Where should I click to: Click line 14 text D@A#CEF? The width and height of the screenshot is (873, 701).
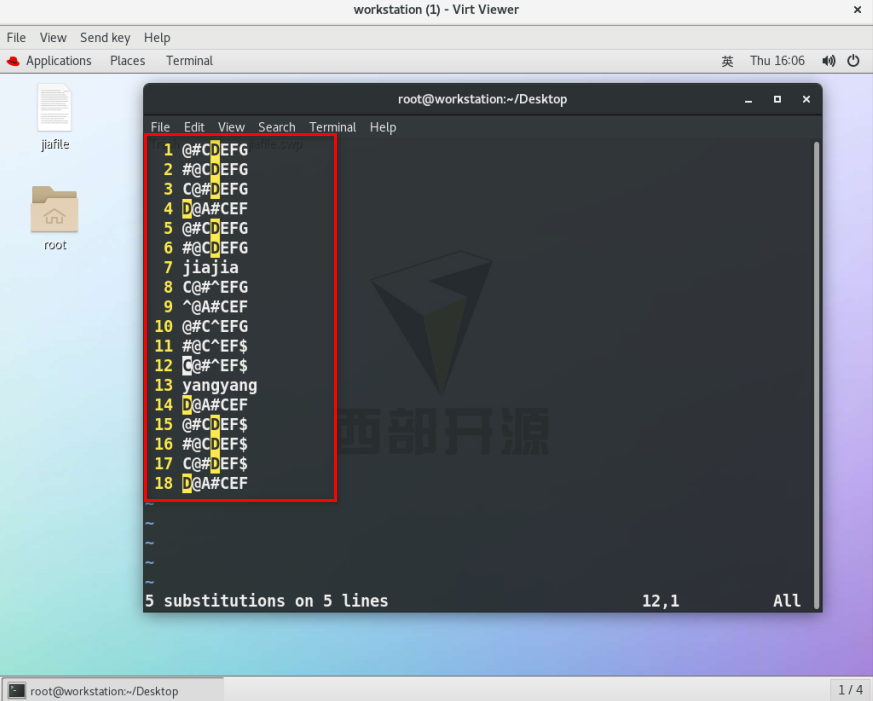[x=215, y=405]
